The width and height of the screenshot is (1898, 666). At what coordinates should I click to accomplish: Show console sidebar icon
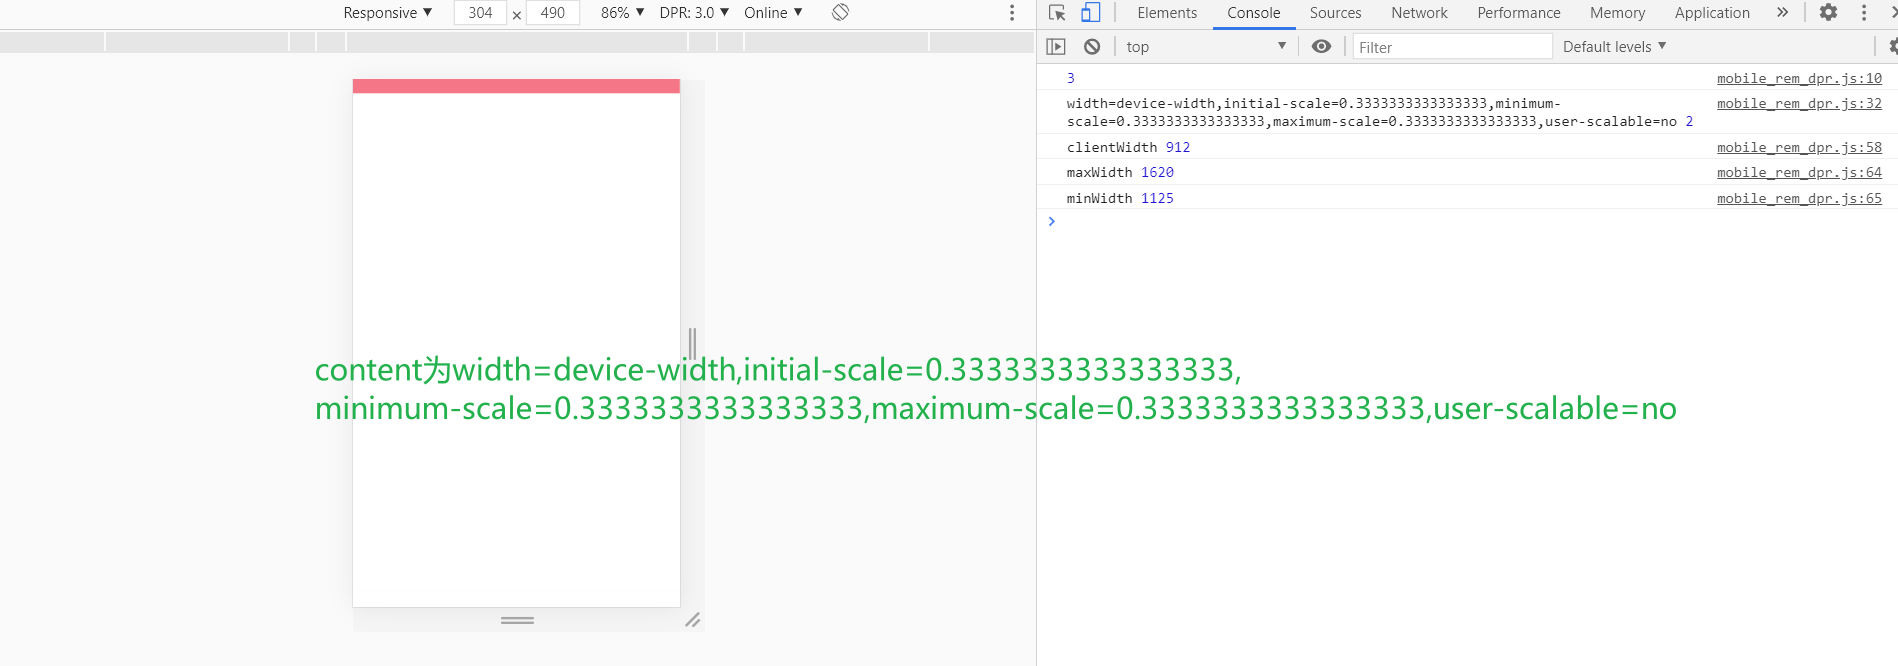1056,46
